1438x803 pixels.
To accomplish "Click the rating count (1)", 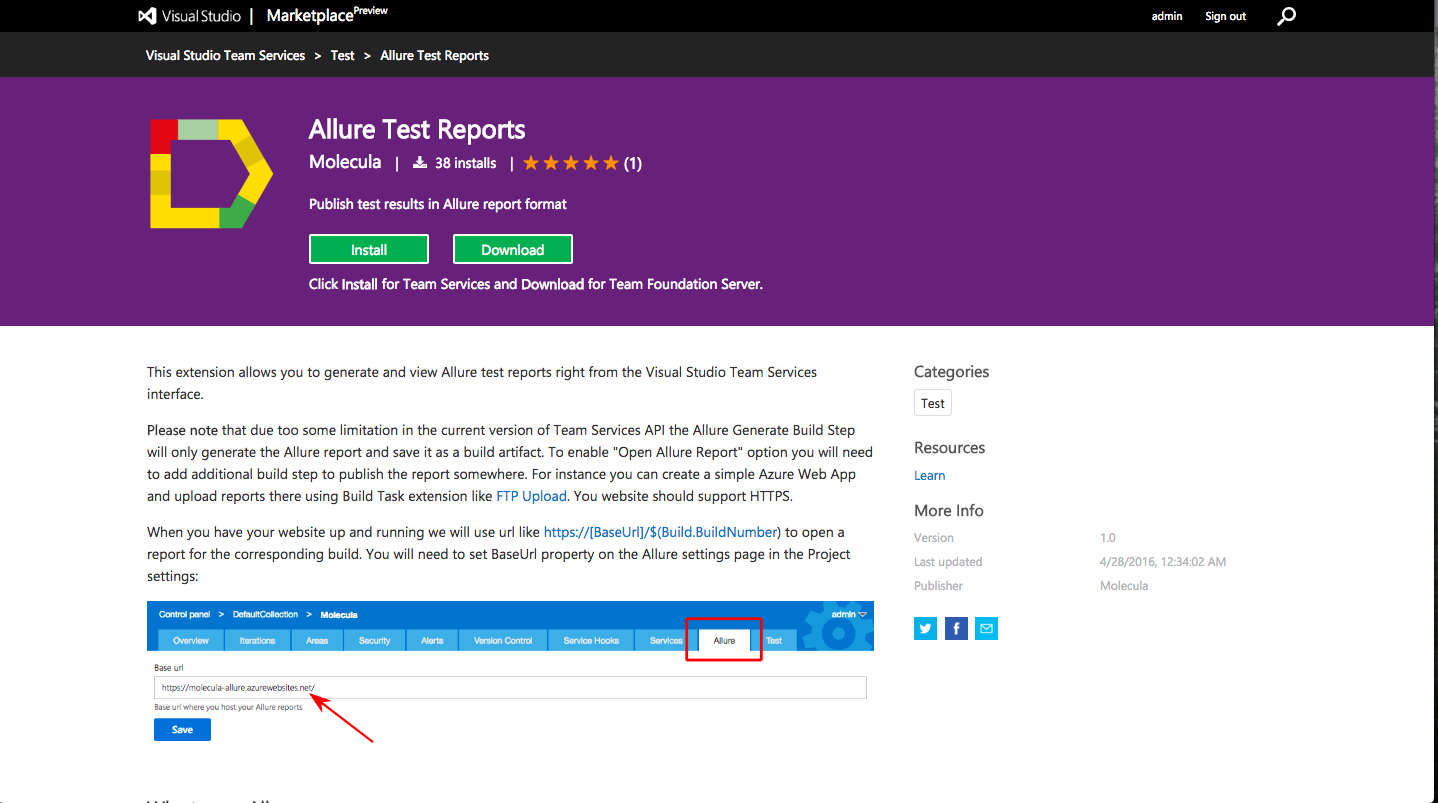I will coord(633,163).
